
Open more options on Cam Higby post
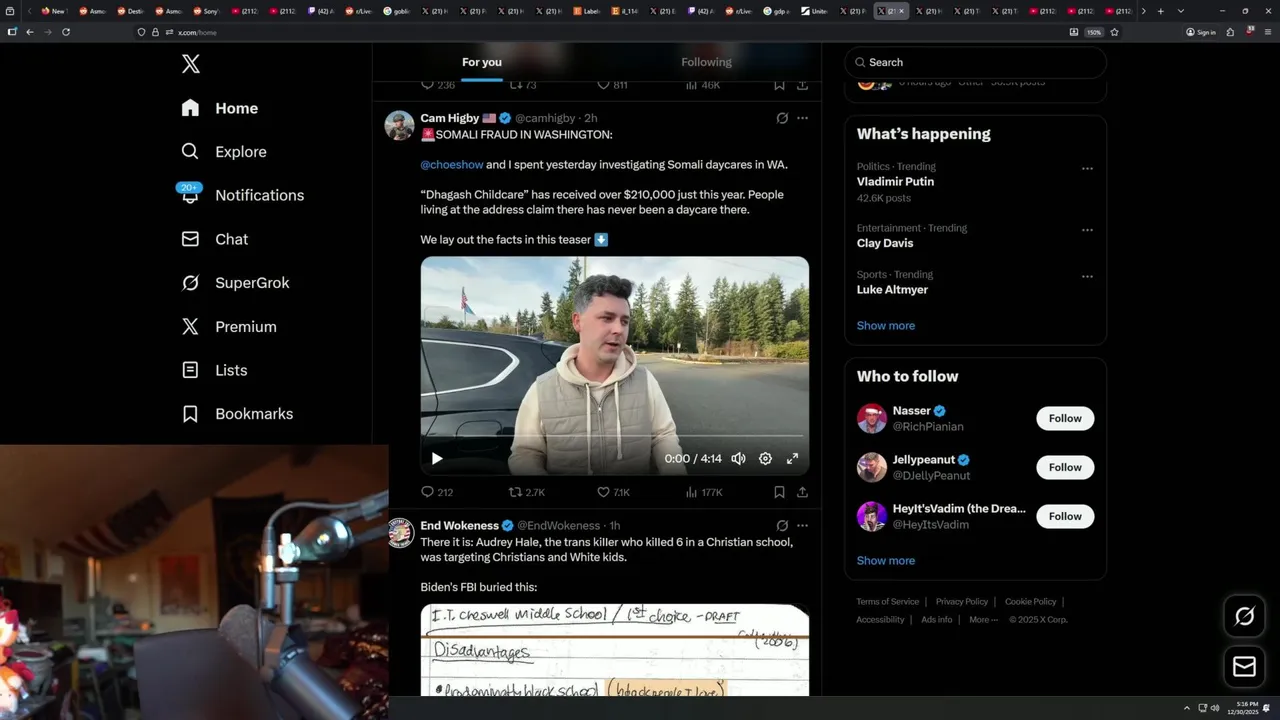802,118
